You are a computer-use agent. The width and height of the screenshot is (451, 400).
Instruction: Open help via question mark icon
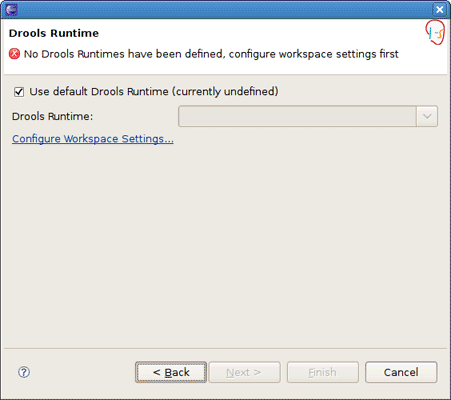(24, 372)
